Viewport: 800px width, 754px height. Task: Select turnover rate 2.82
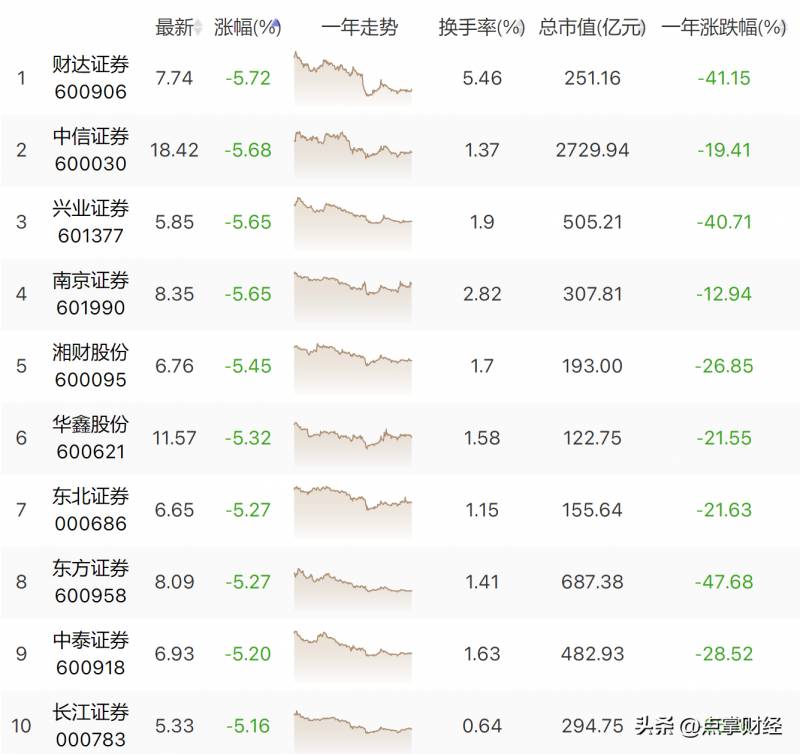[x=482, y=294]
